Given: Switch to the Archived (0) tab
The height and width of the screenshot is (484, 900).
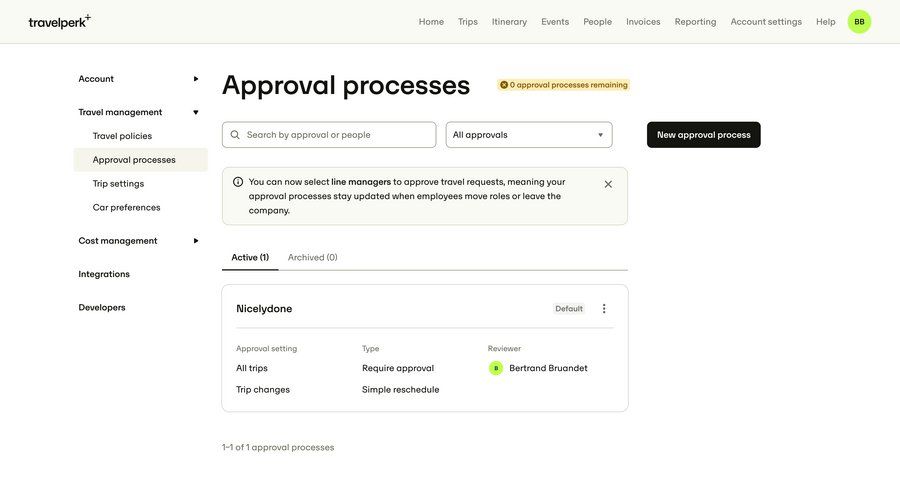Looking at the screenshot, I should click(312, 257).
